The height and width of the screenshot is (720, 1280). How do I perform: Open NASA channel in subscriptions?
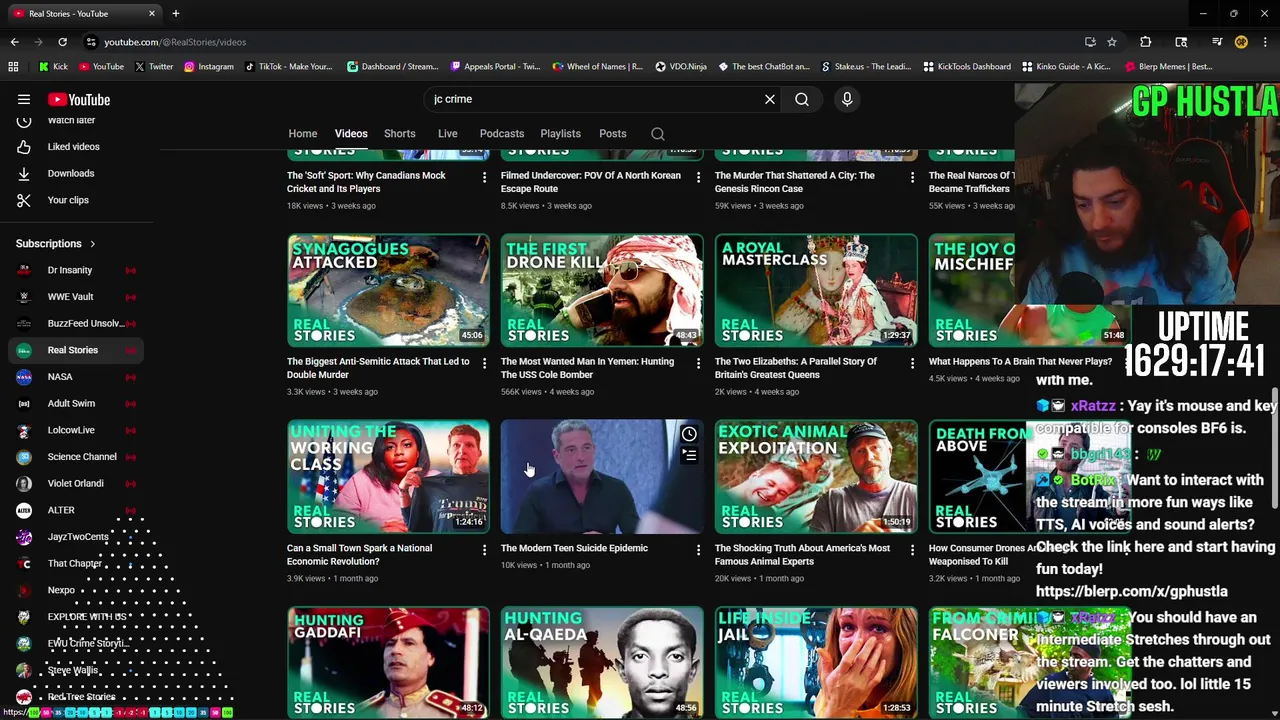tap(75, 377)
